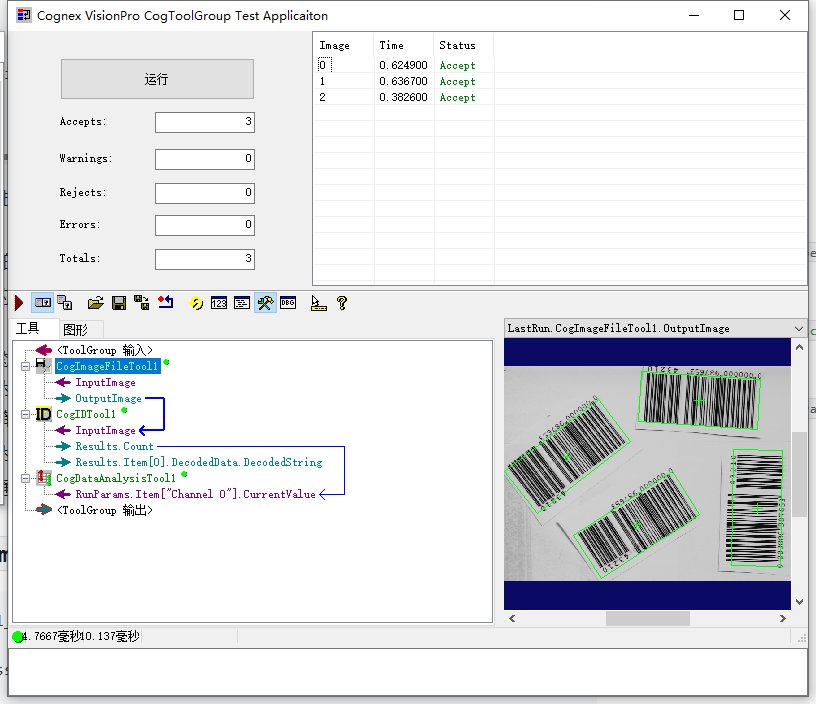The width and height of the screenshot is (816, 704).
Task: Select the Results.Count terminal
Action: (x=114, y=446)
